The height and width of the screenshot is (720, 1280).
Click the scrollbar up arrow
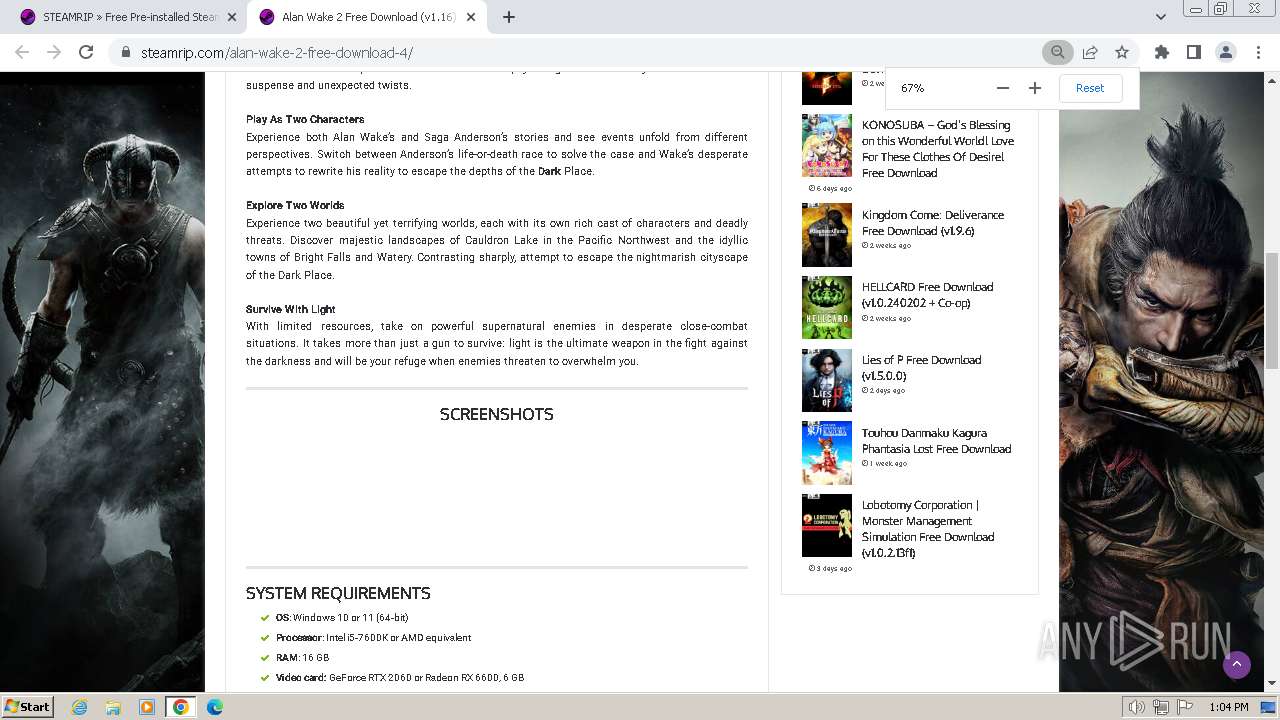[x=1272, y=80]
